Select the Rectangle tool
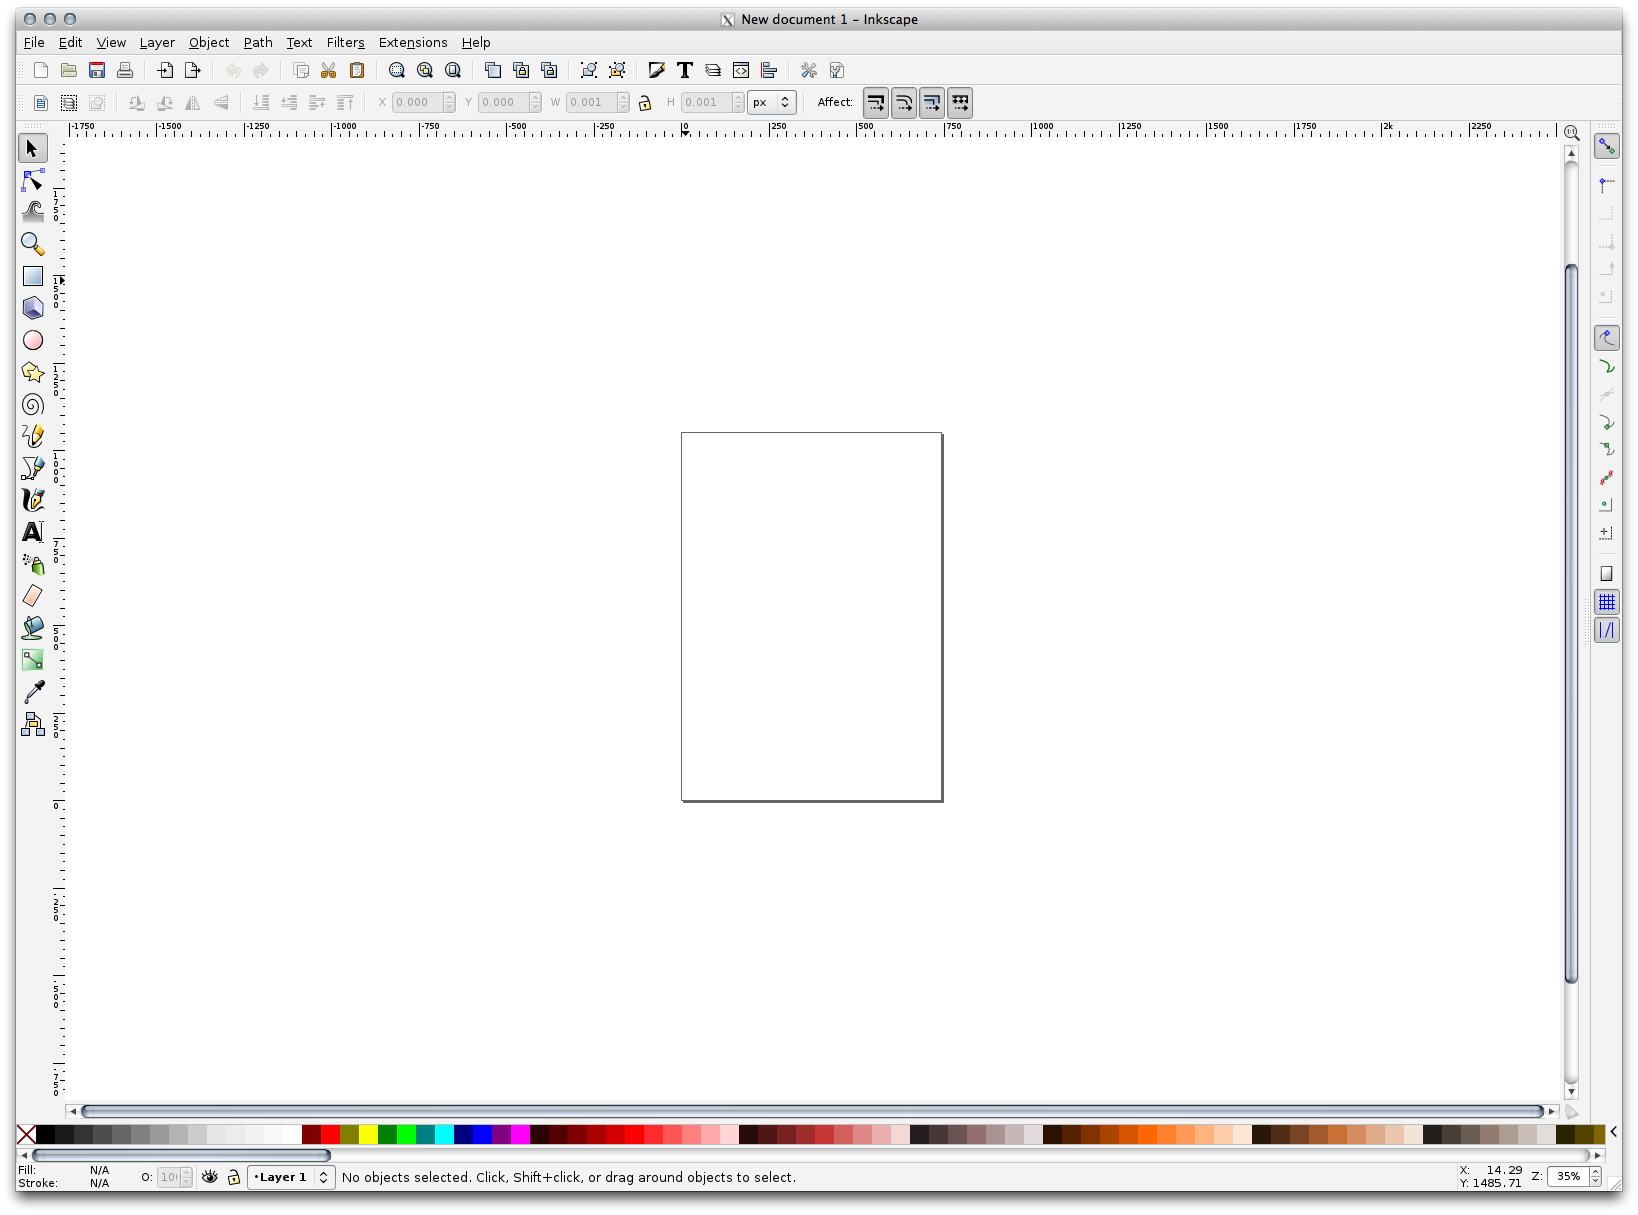The image size is (1638, 1215). pyautogui.click(x=33, y=276)
